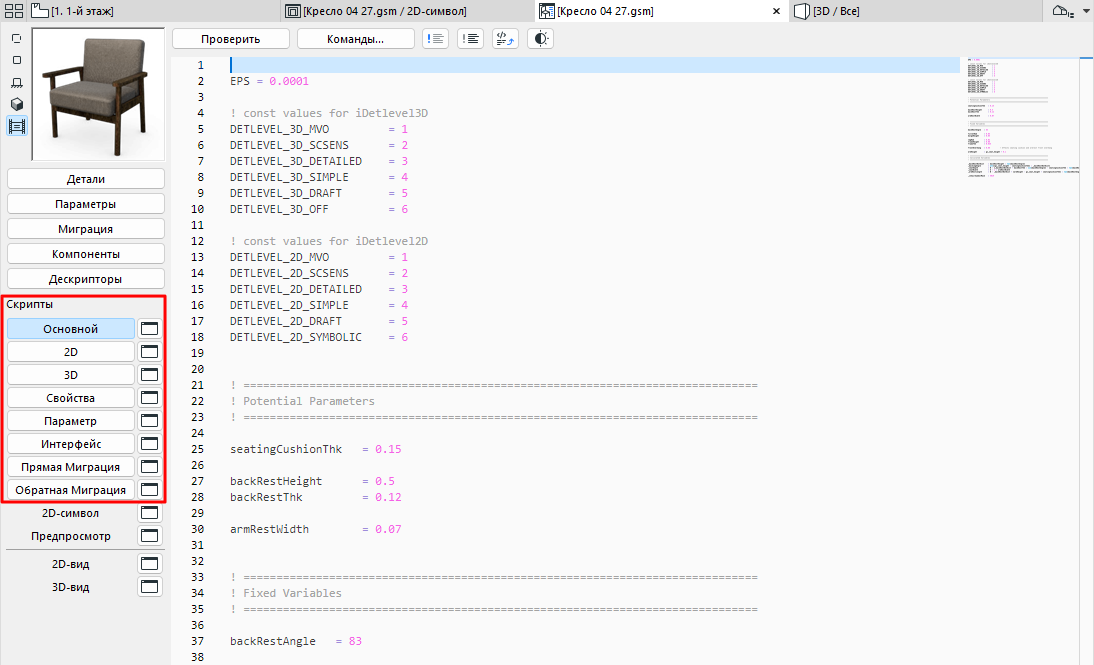This screenshot has height=665, width=1094.
Task: Select the 3D cube preview mode icon
Action: tap(15, 105)
